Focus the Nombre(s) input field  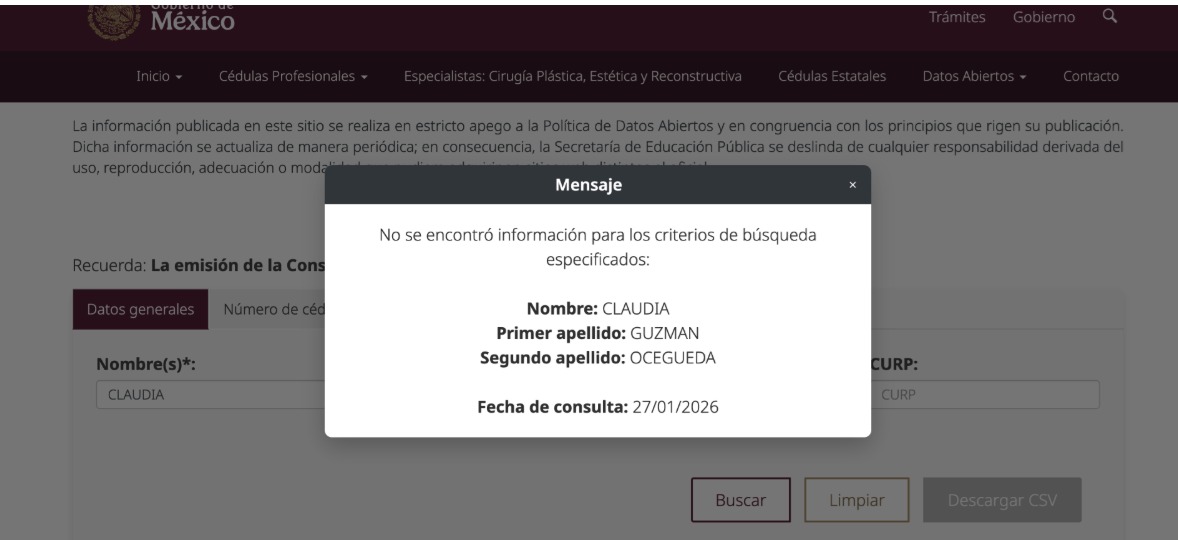click(x=210, y=394)
